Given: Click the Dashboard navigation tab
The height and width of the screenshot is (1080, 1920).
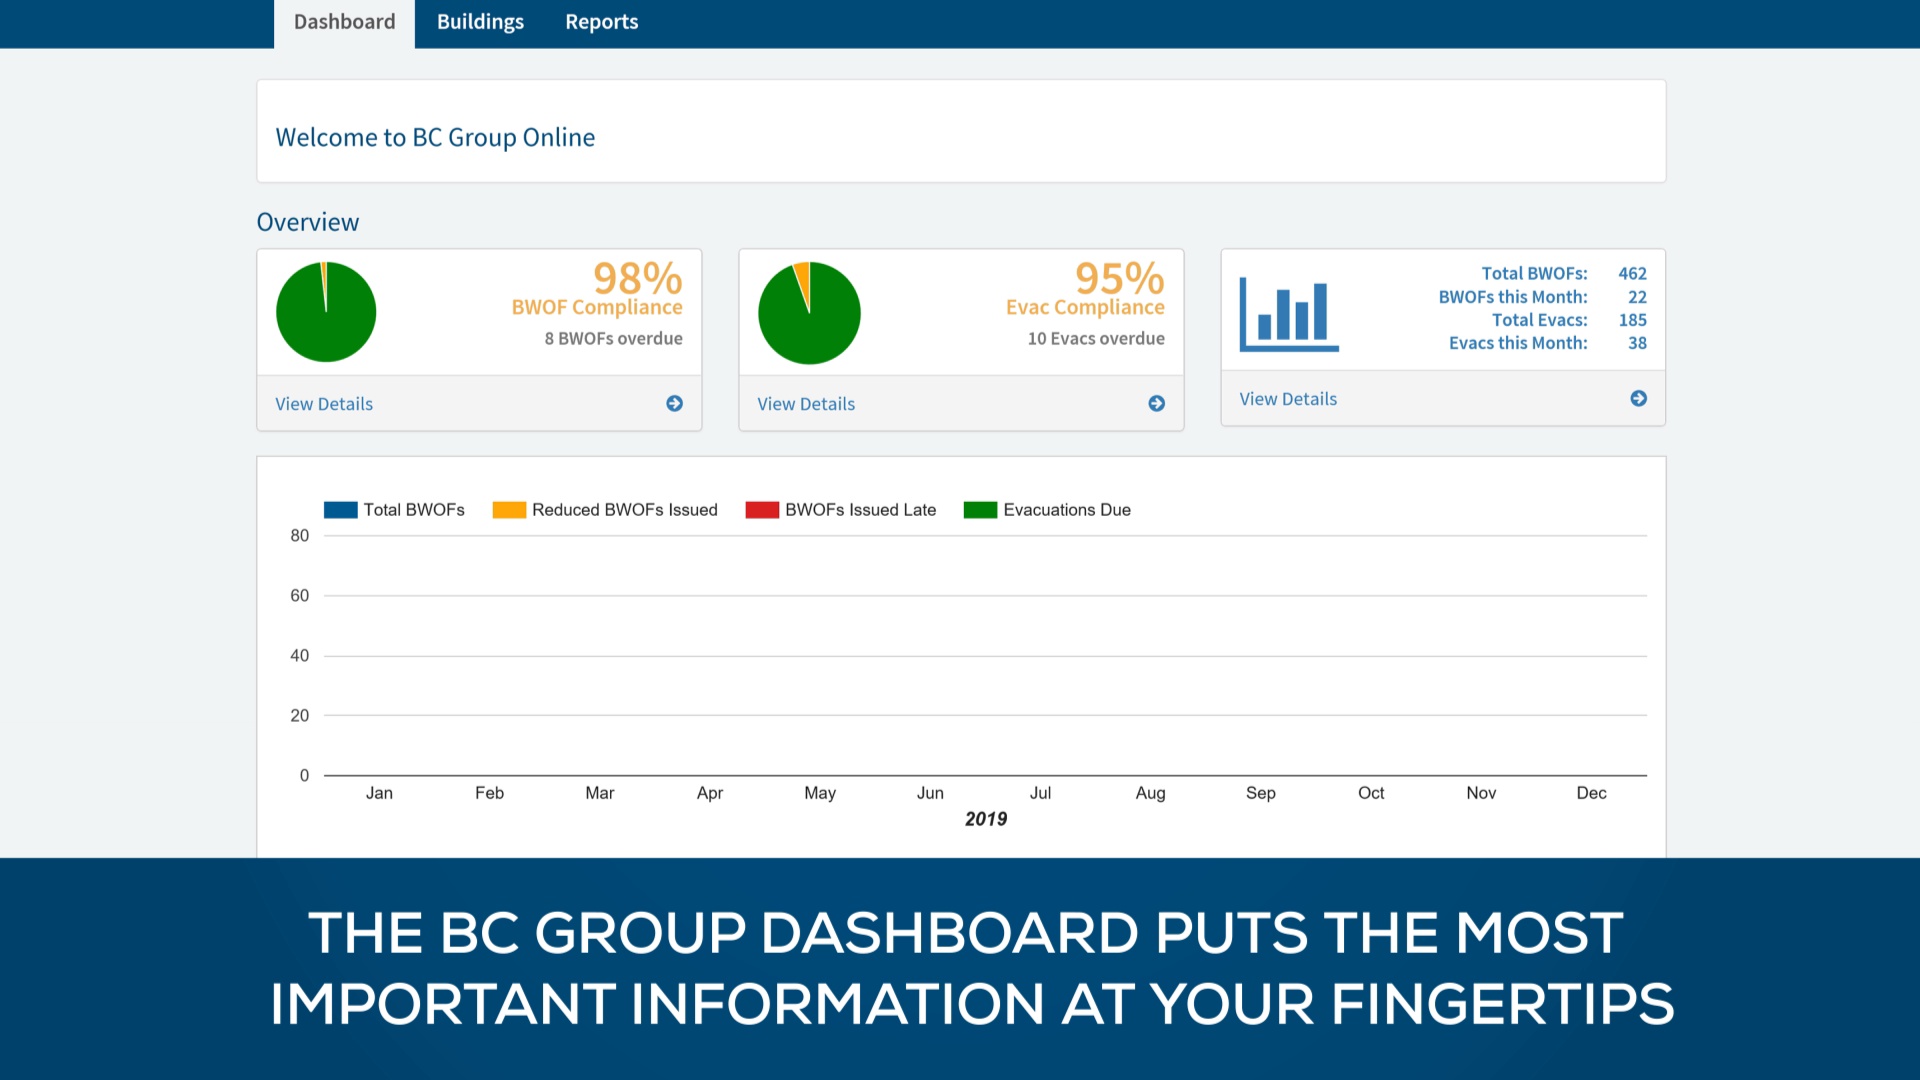Looking at the screenshot, I should pyautogui.click(x=342, y=21).
